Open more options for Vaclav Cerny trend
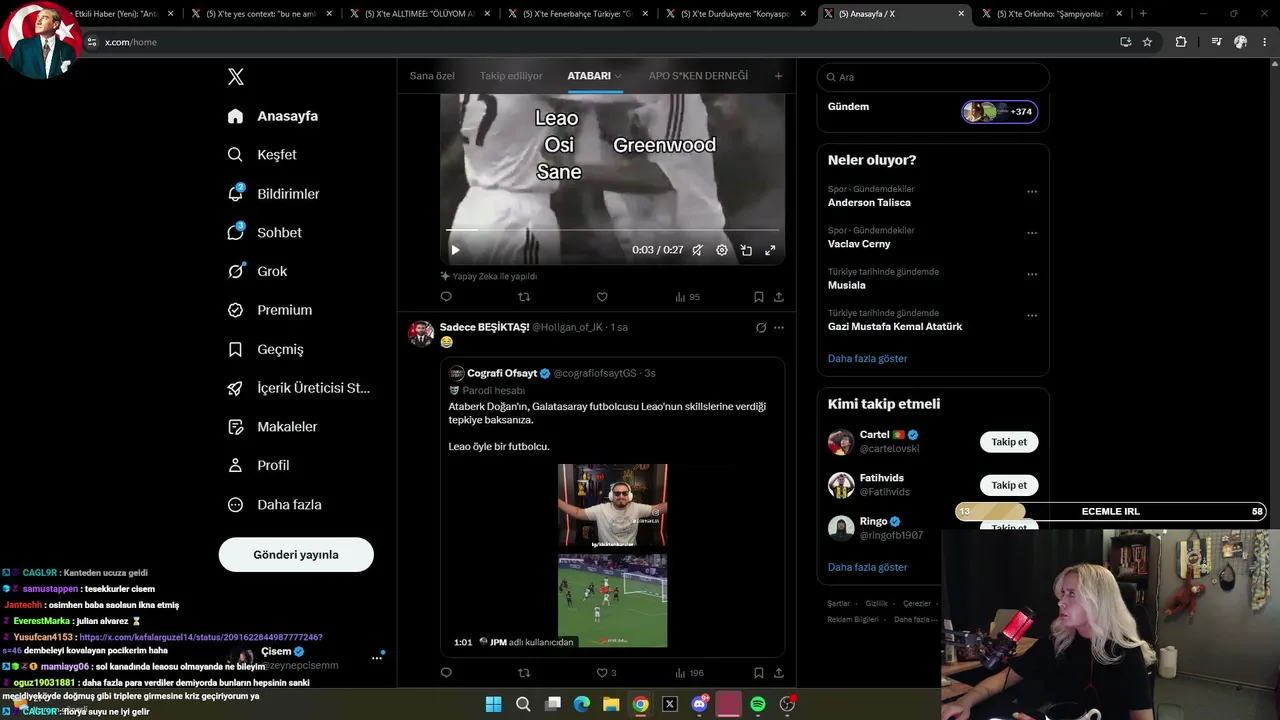This screenshot has width=1280, height=720. coord(1032,232)
